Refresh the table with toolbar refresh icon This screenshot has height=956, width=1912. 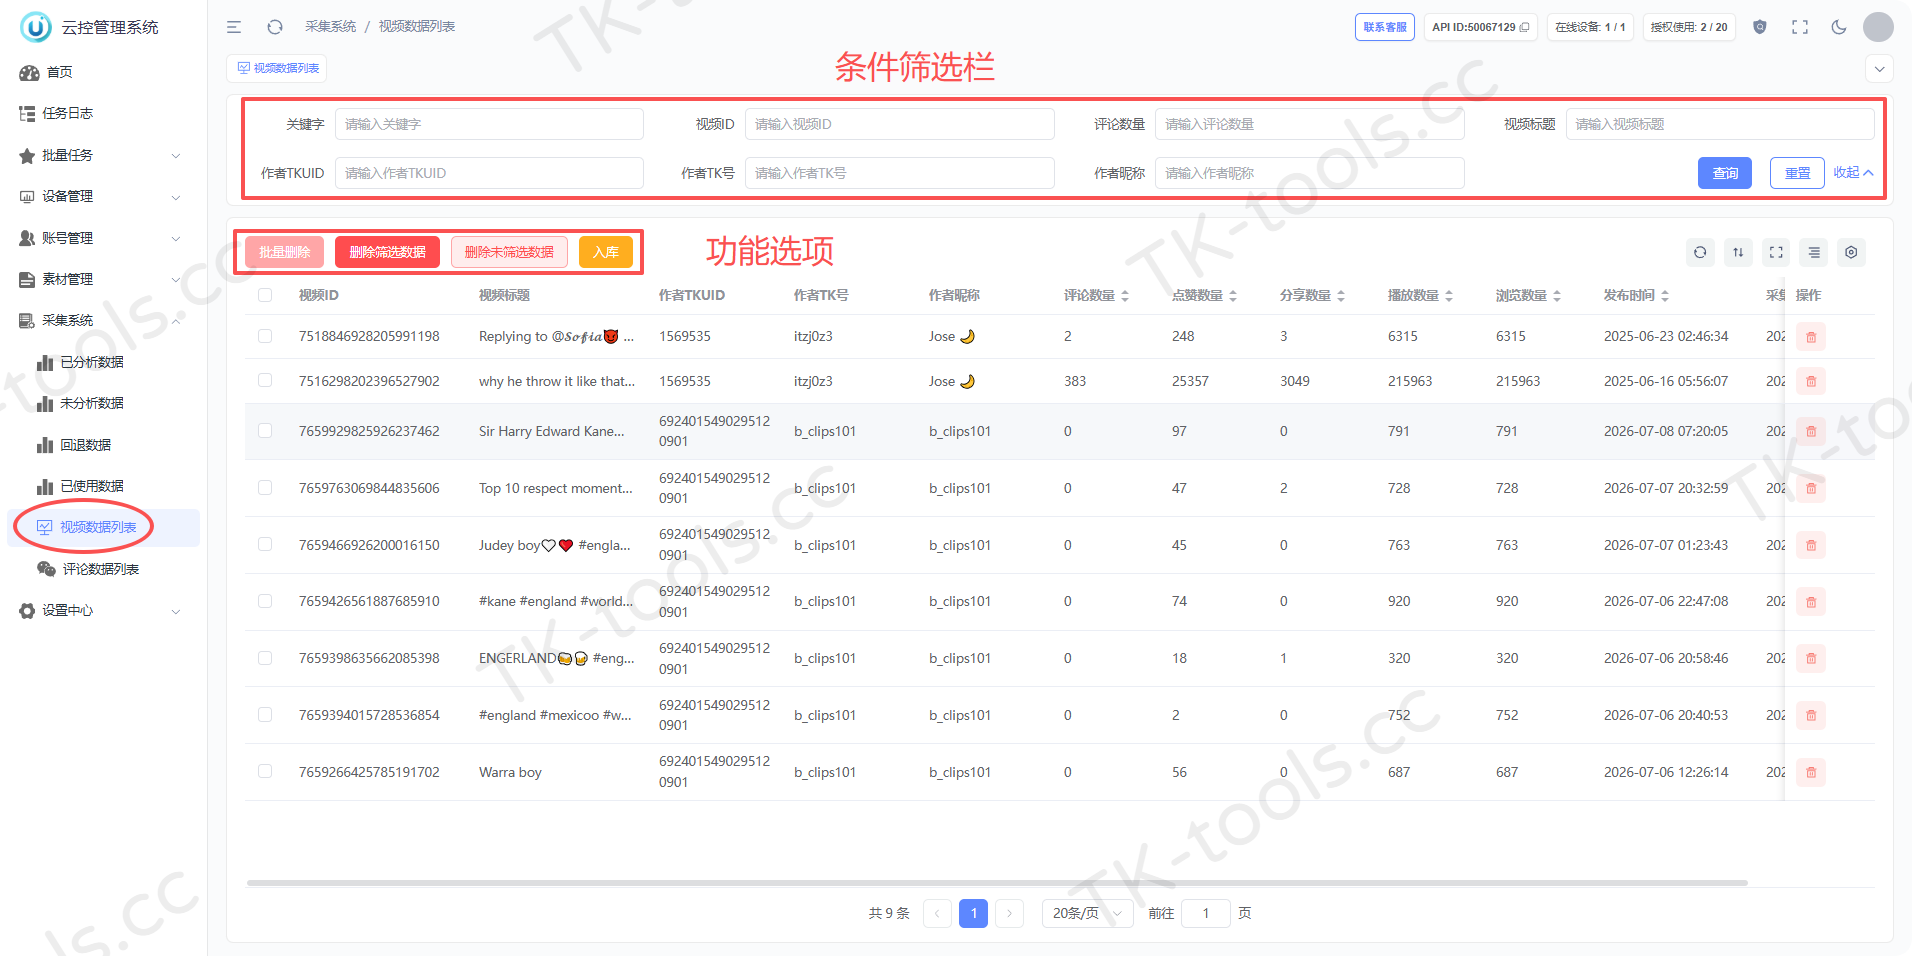[x=1700, y=252]
